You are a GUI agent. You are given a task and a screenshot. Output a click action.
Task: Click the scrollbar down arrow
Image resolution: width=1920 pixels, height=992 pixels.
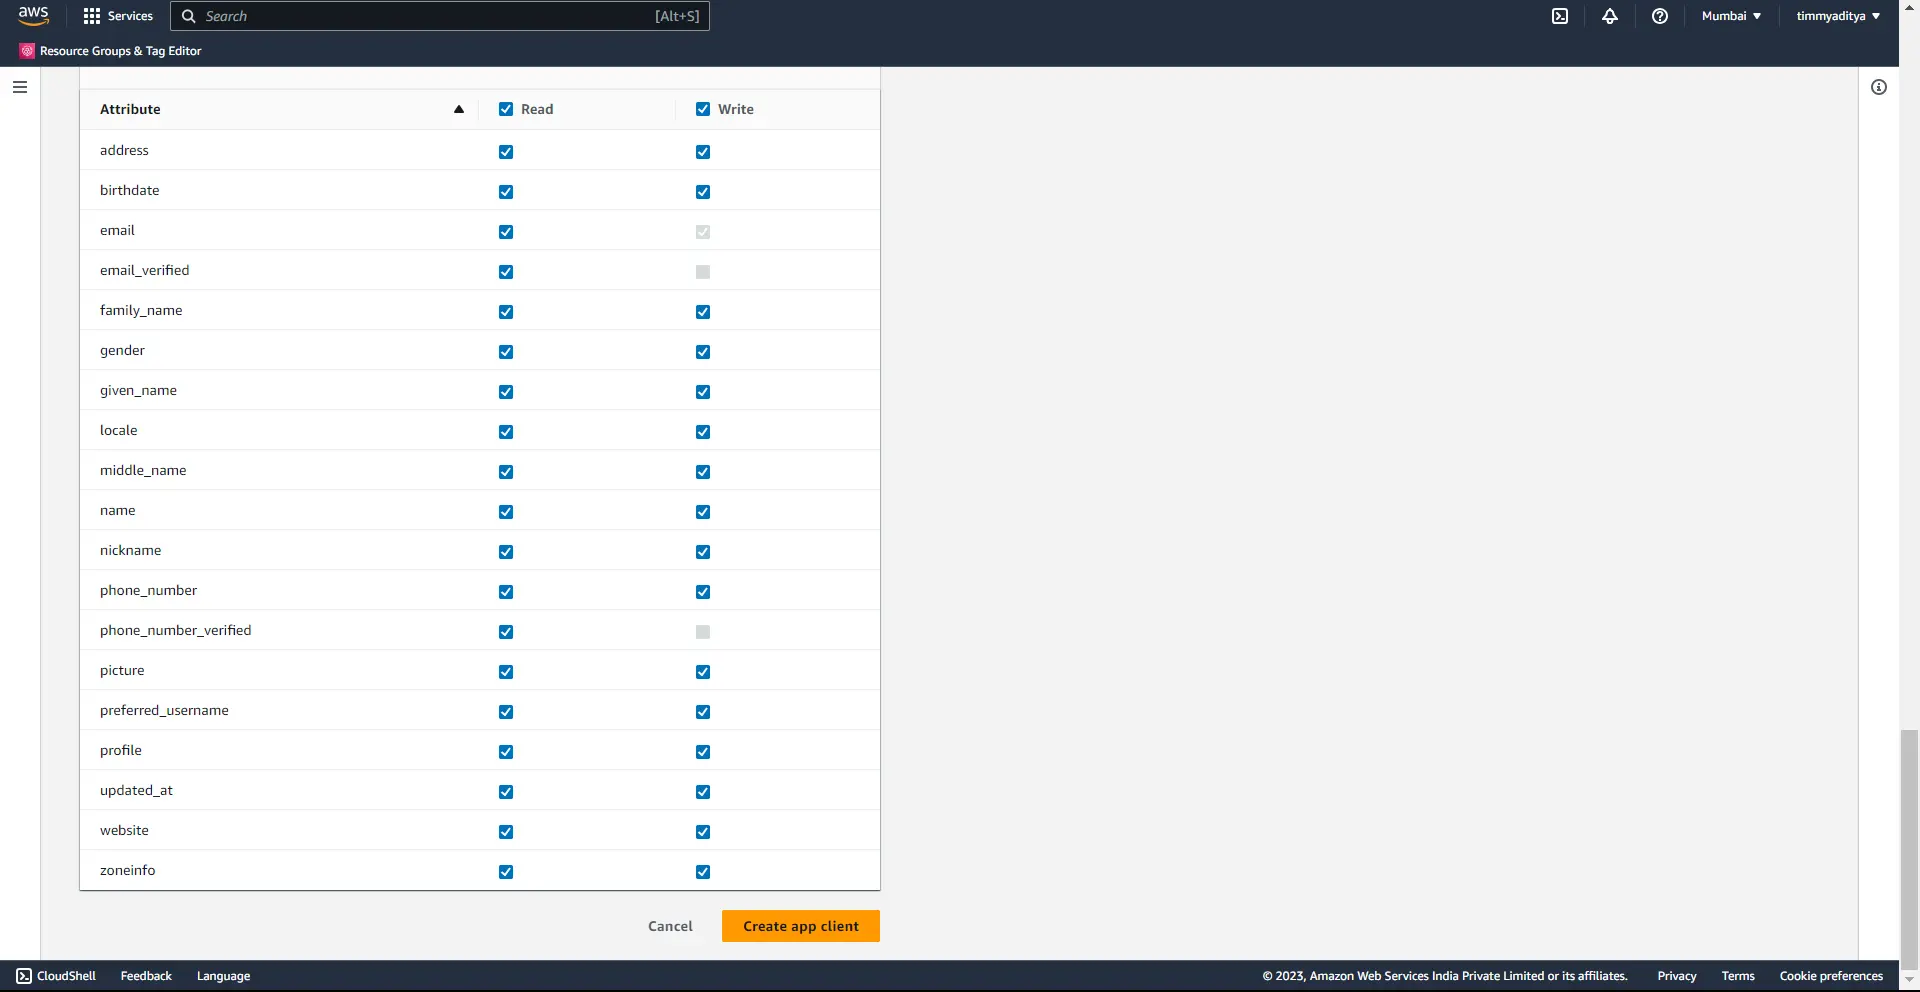[1910, 980]
